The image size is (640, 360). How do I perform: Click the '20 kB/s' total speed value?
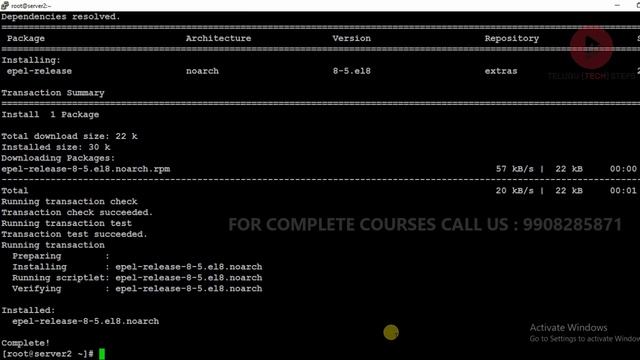514,191
